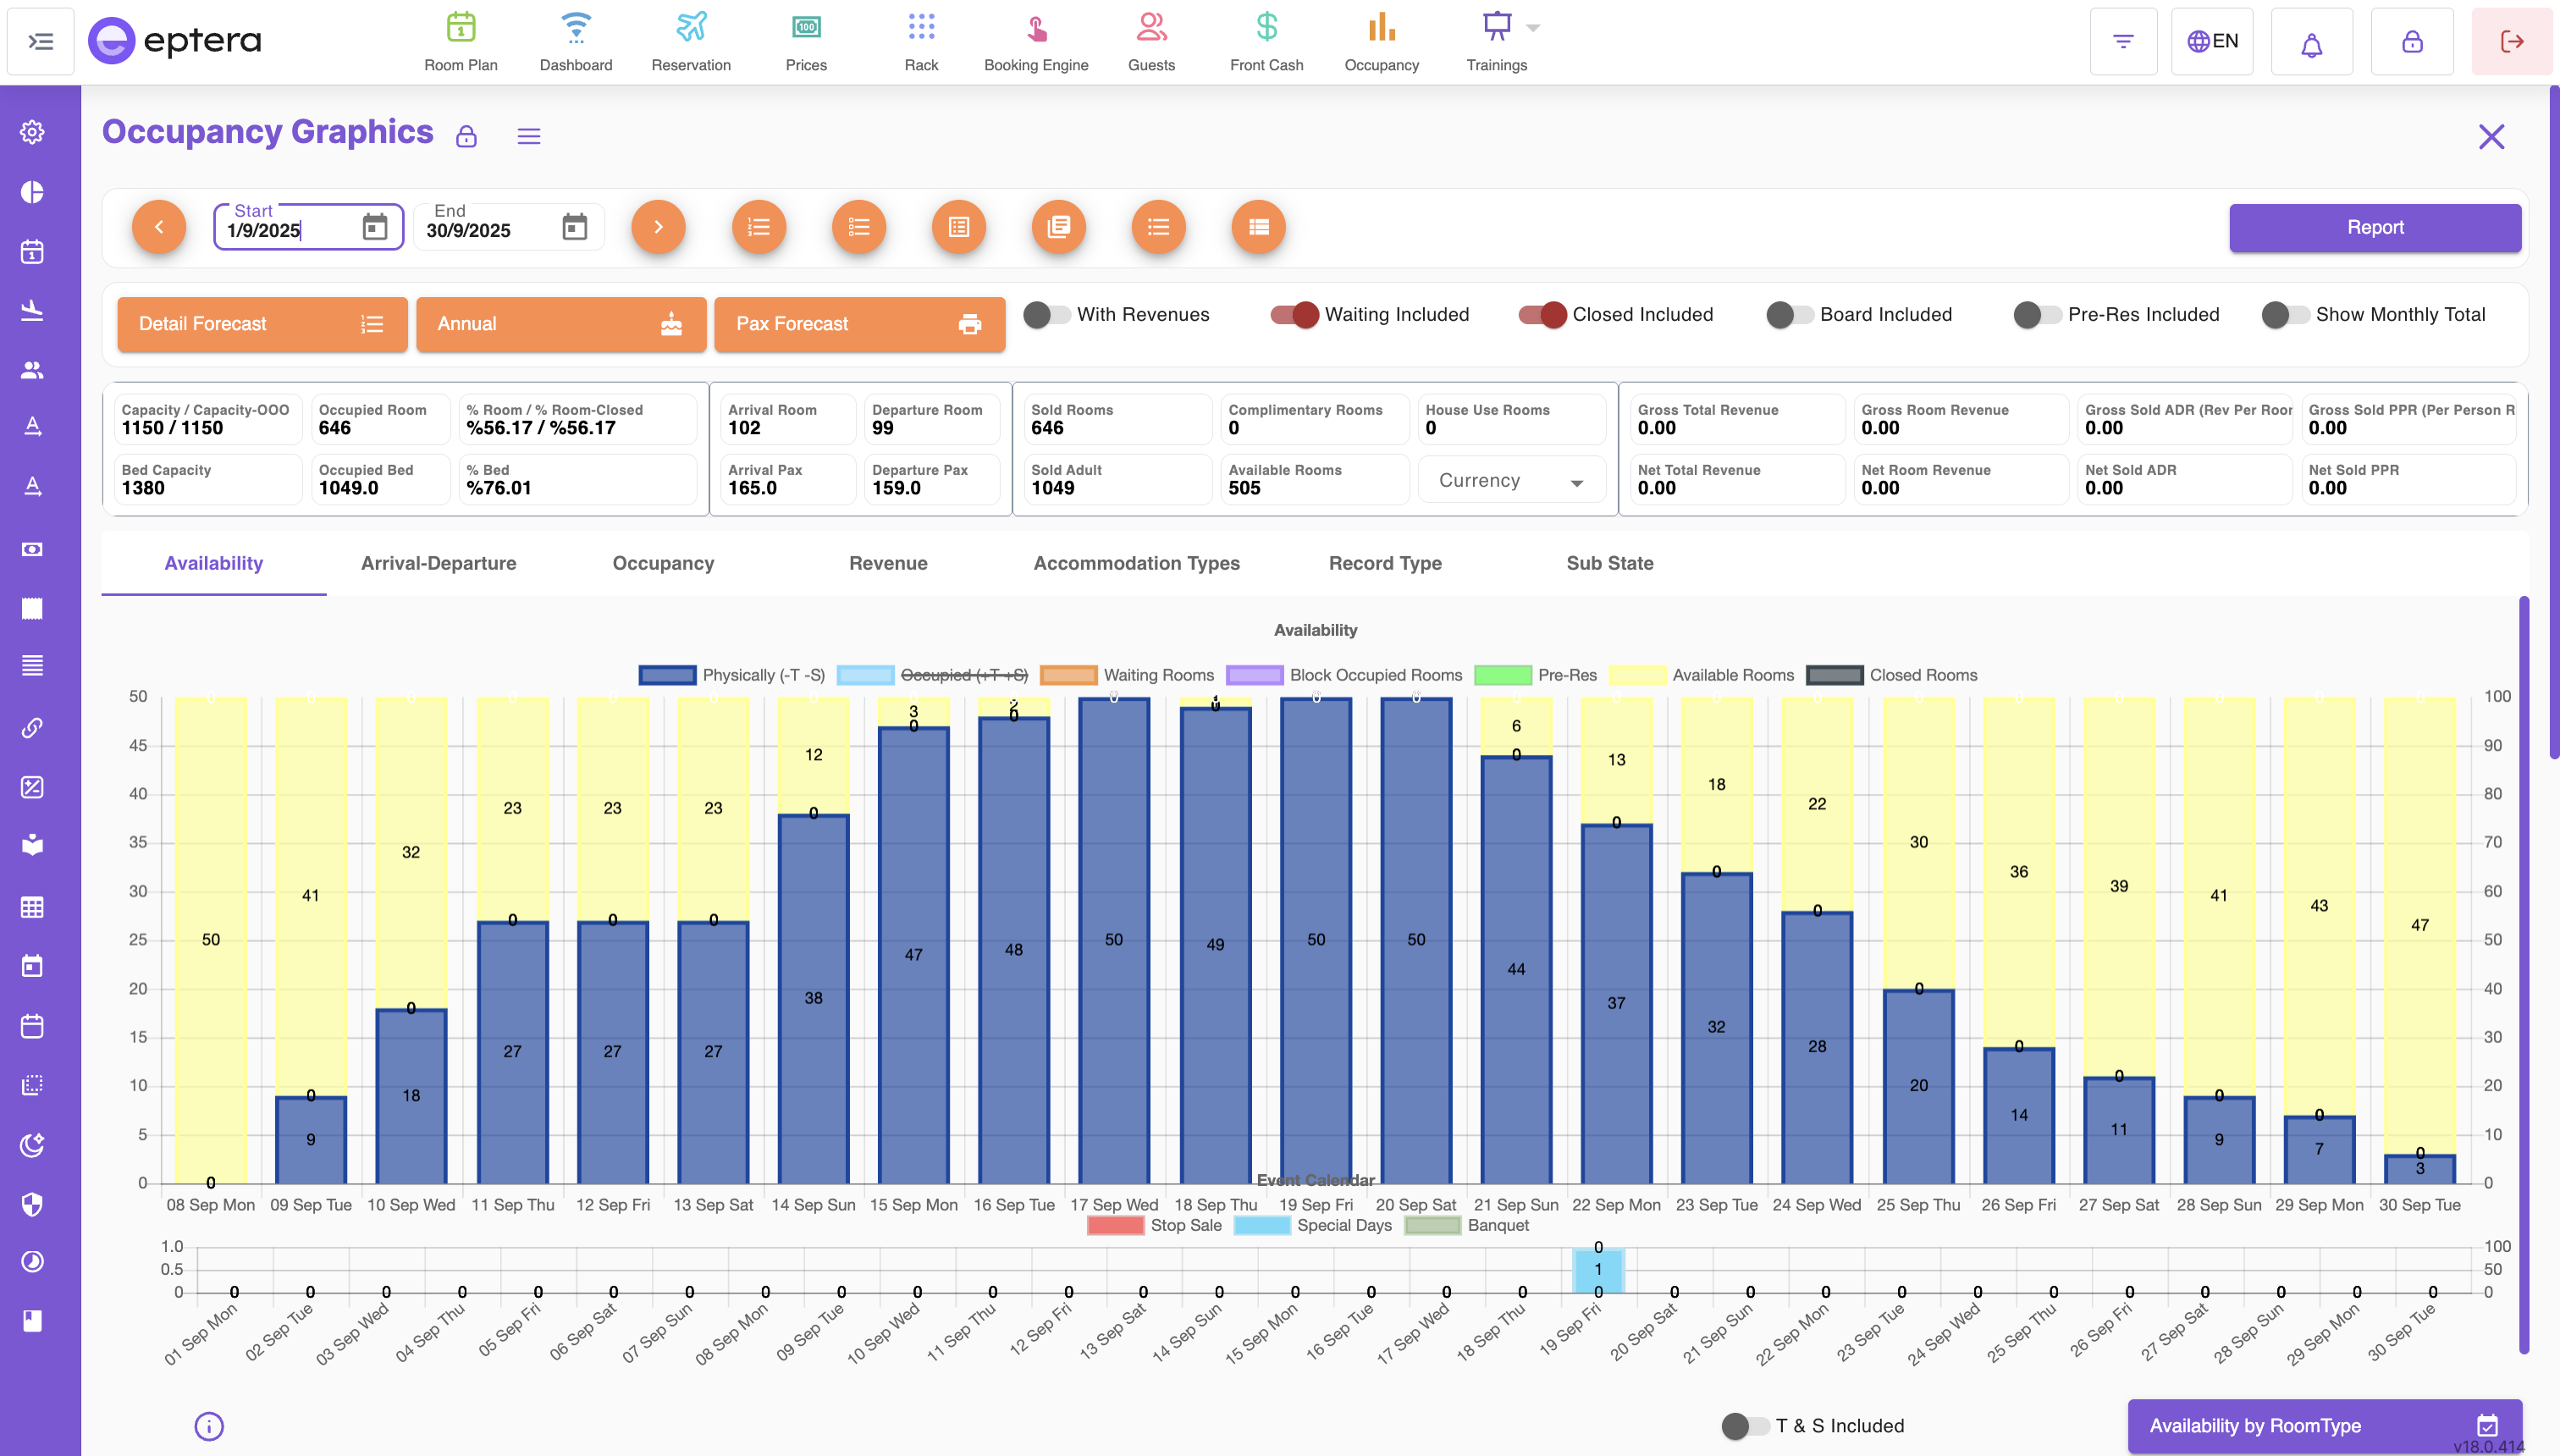
Task: Click the eptera logo
Action: point(175,41)
